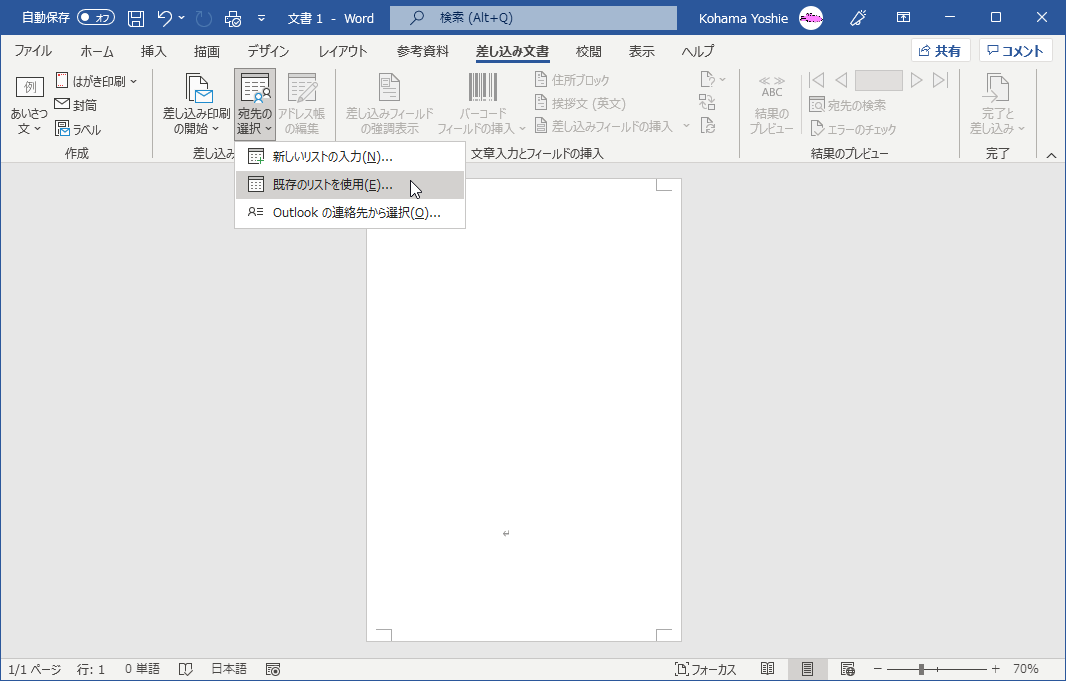Click the Kohama Yoshie account avatar

[810, 18]
